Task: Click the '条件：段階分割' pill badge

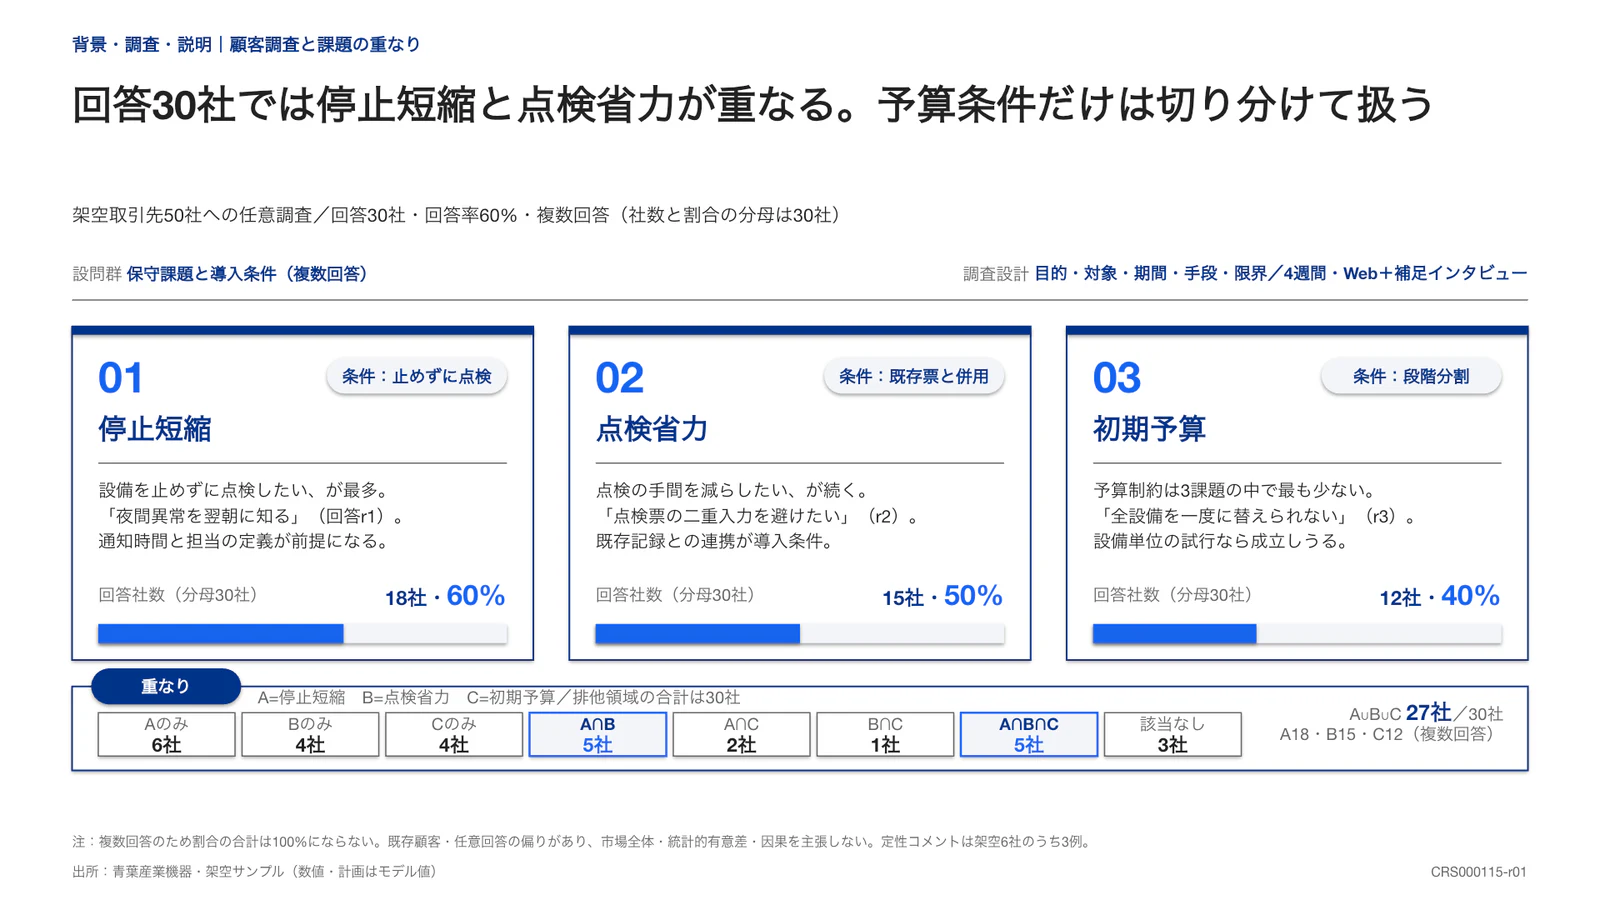Action: pyautogui.click(x=1411, y=376)
